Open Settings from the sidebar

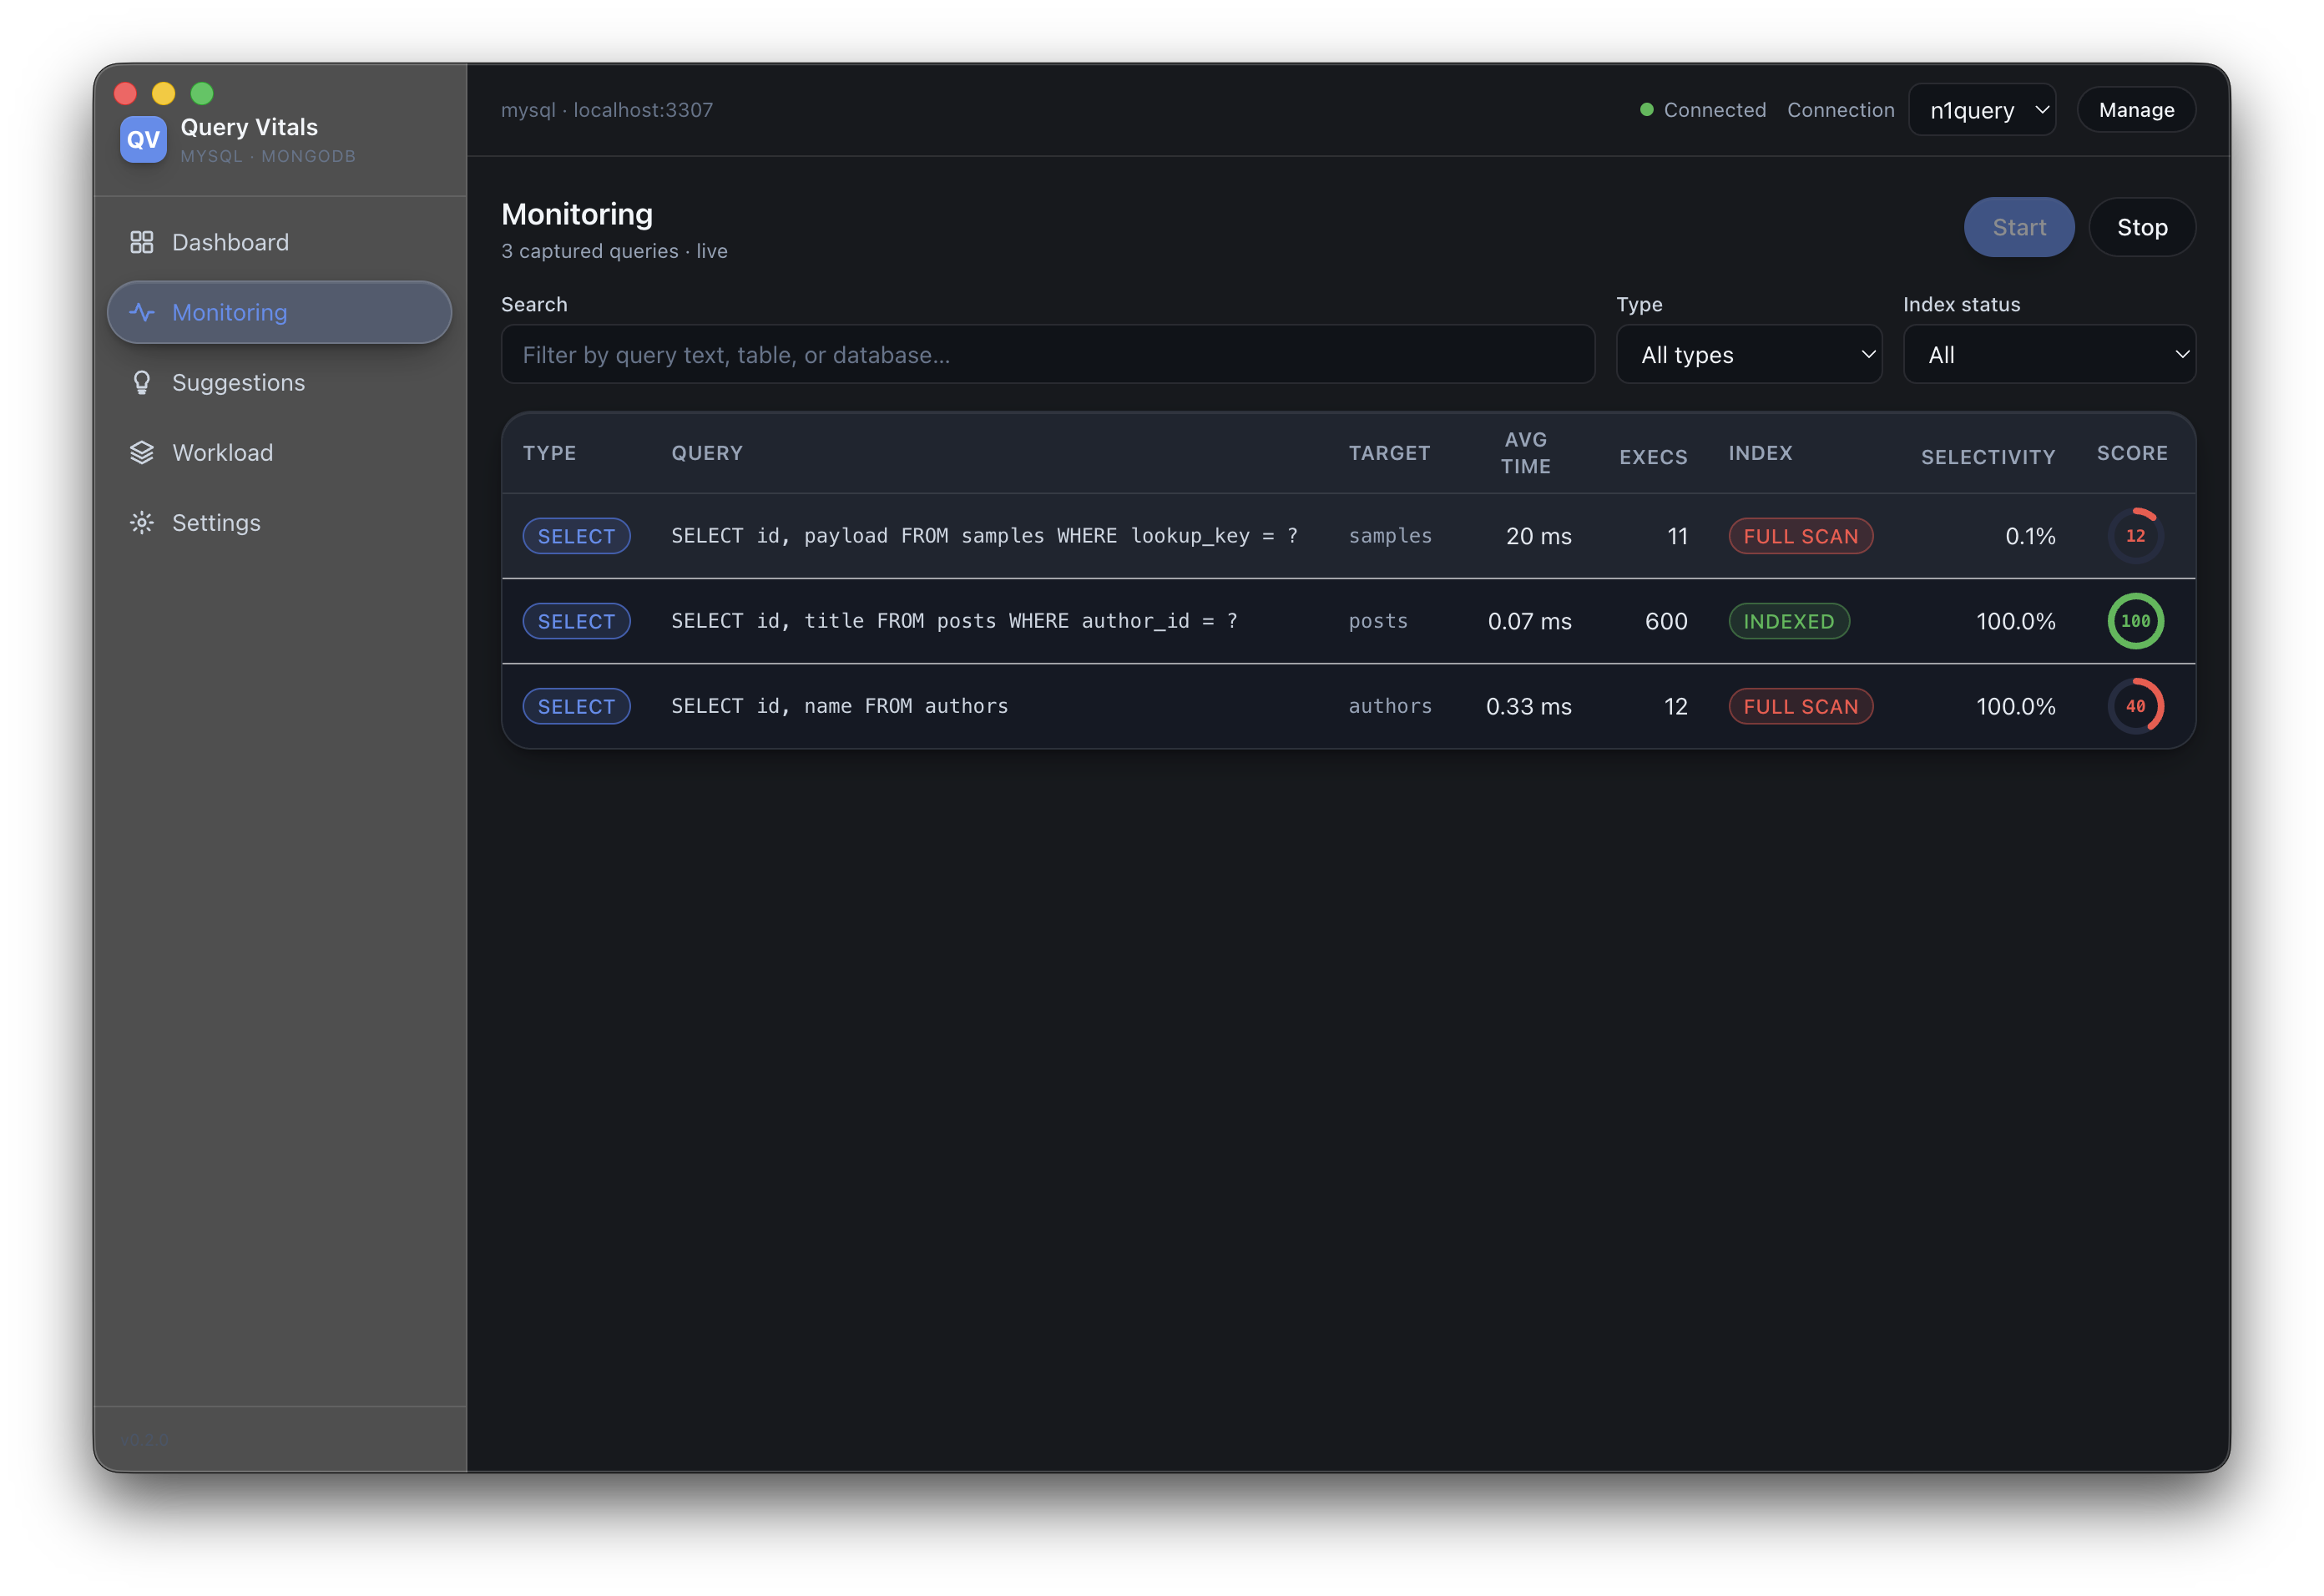[x=279, y=522]
